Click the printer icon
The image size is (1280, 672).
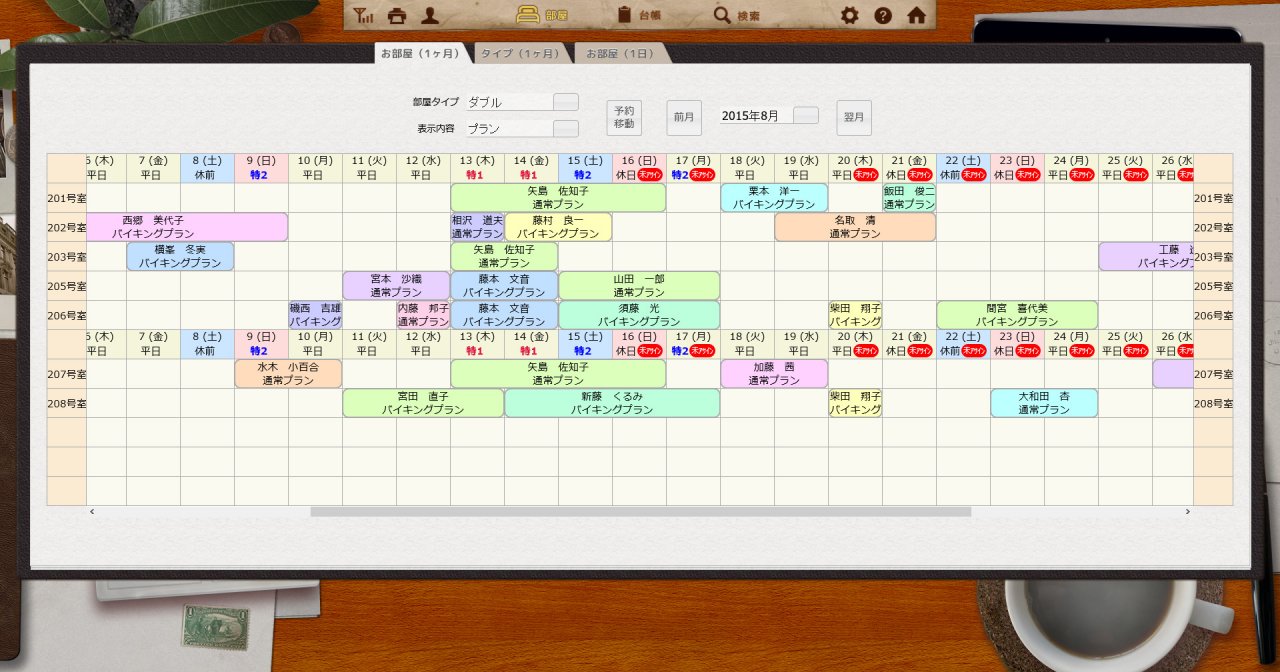tap(397, 15)
